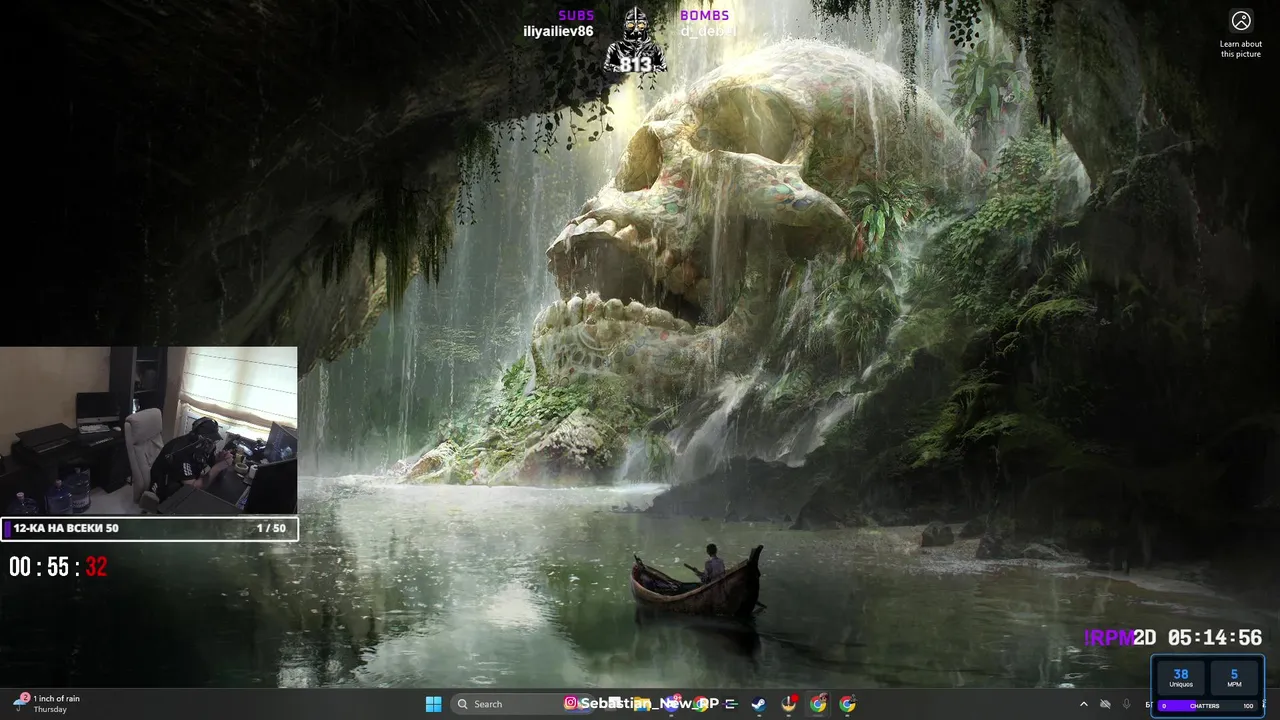Click the 05:14:56 countdown text
1280x720 pixels.
(x=1215, y=638)
